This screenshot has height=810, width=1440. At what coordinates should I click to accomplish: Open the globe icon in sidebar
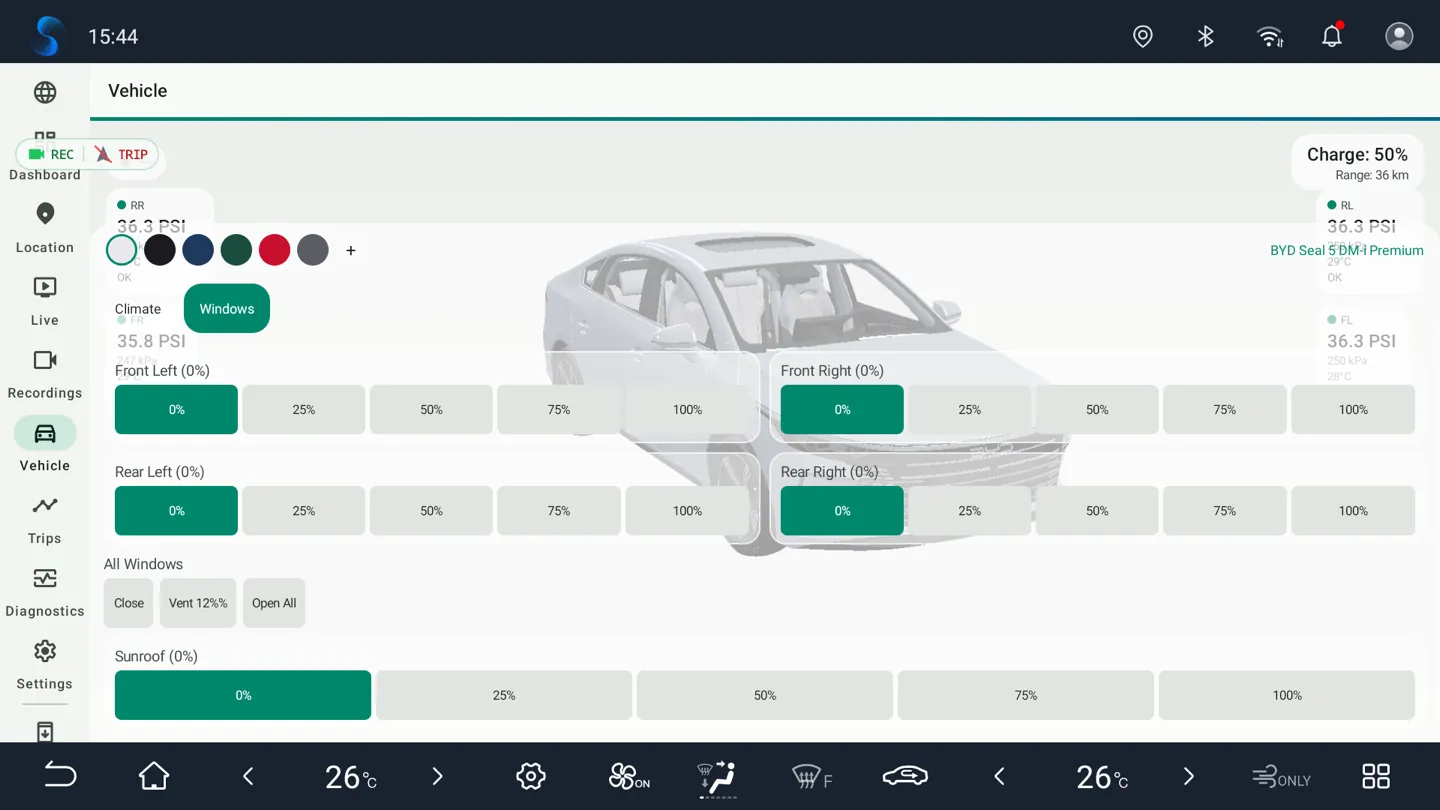pyautogui.click(x=45, y=92)
